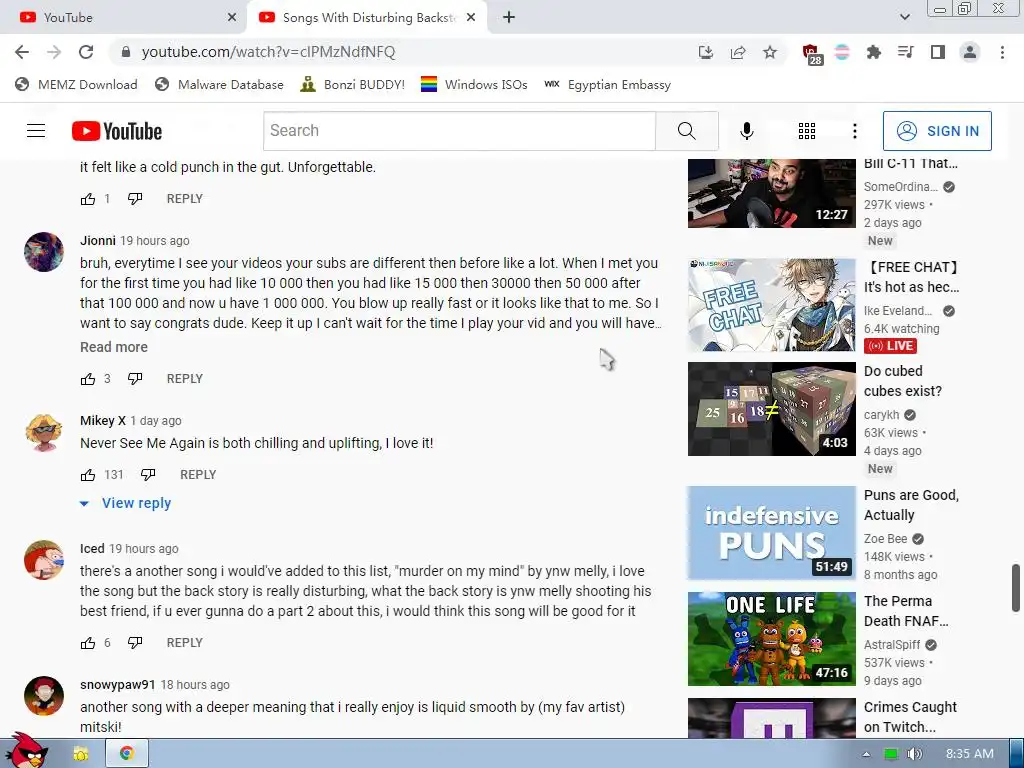Image resolution: width=1024 pixels, height=768 pixels.
Task: Open the tab search dropdown arrow
Action: point(904,18)
